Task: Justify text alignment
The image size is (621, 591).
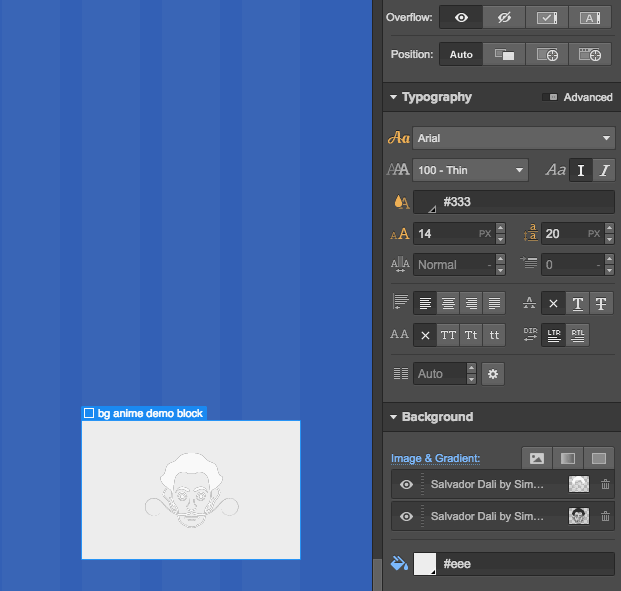Action: [494, 303]
